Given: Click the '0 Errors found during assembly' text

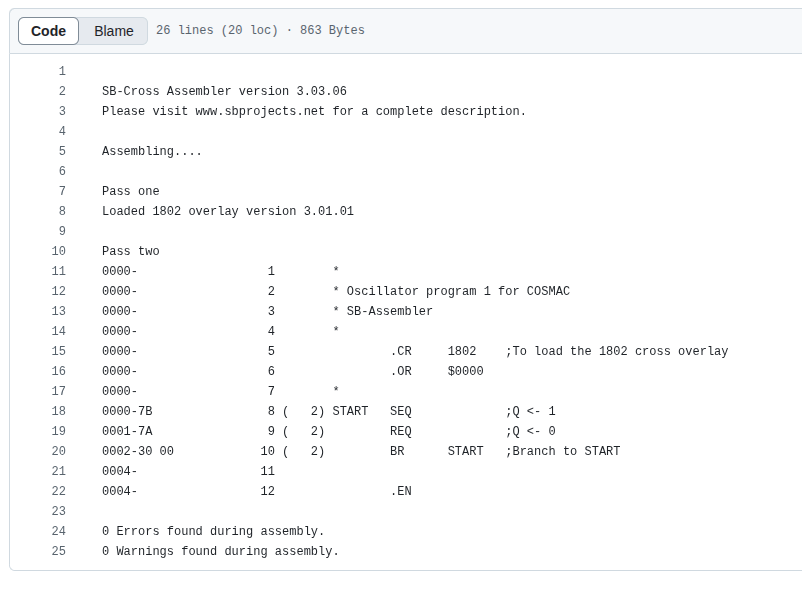Looking at the screenshot, I should 213,531.
